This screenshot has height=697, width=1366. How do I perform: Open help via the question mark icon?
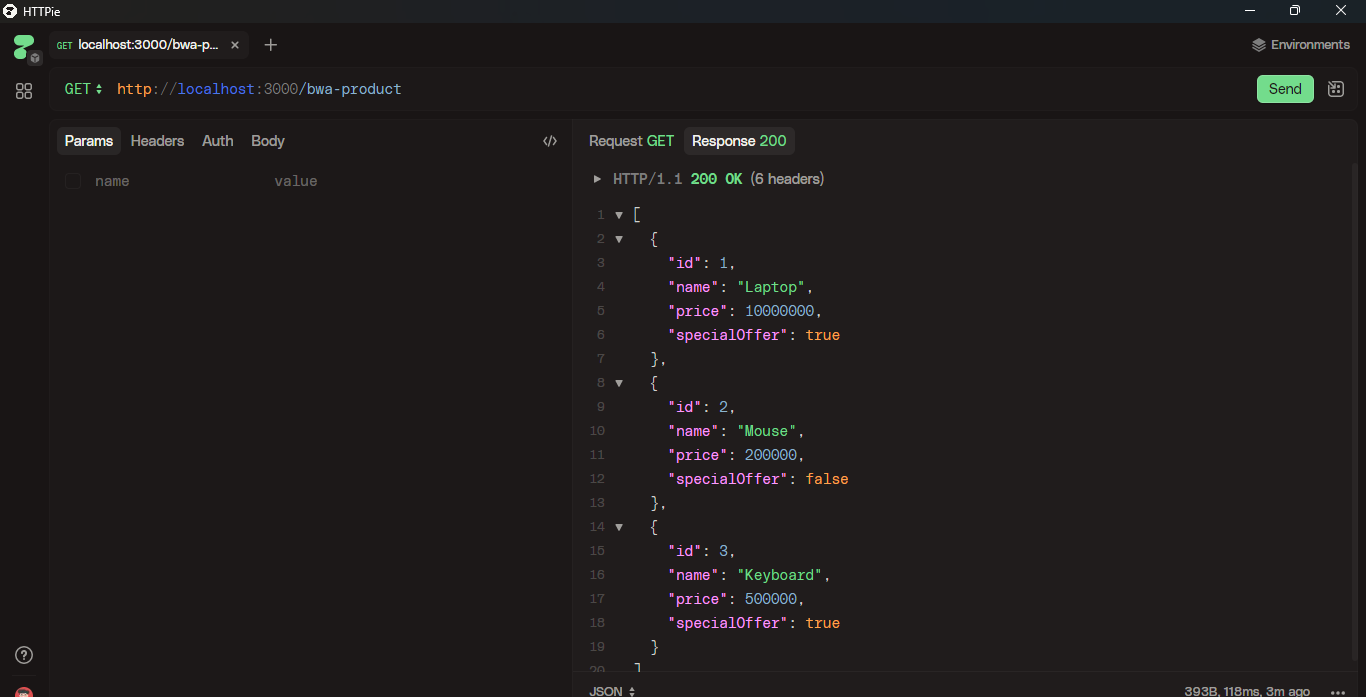click(x=23, y=655)
